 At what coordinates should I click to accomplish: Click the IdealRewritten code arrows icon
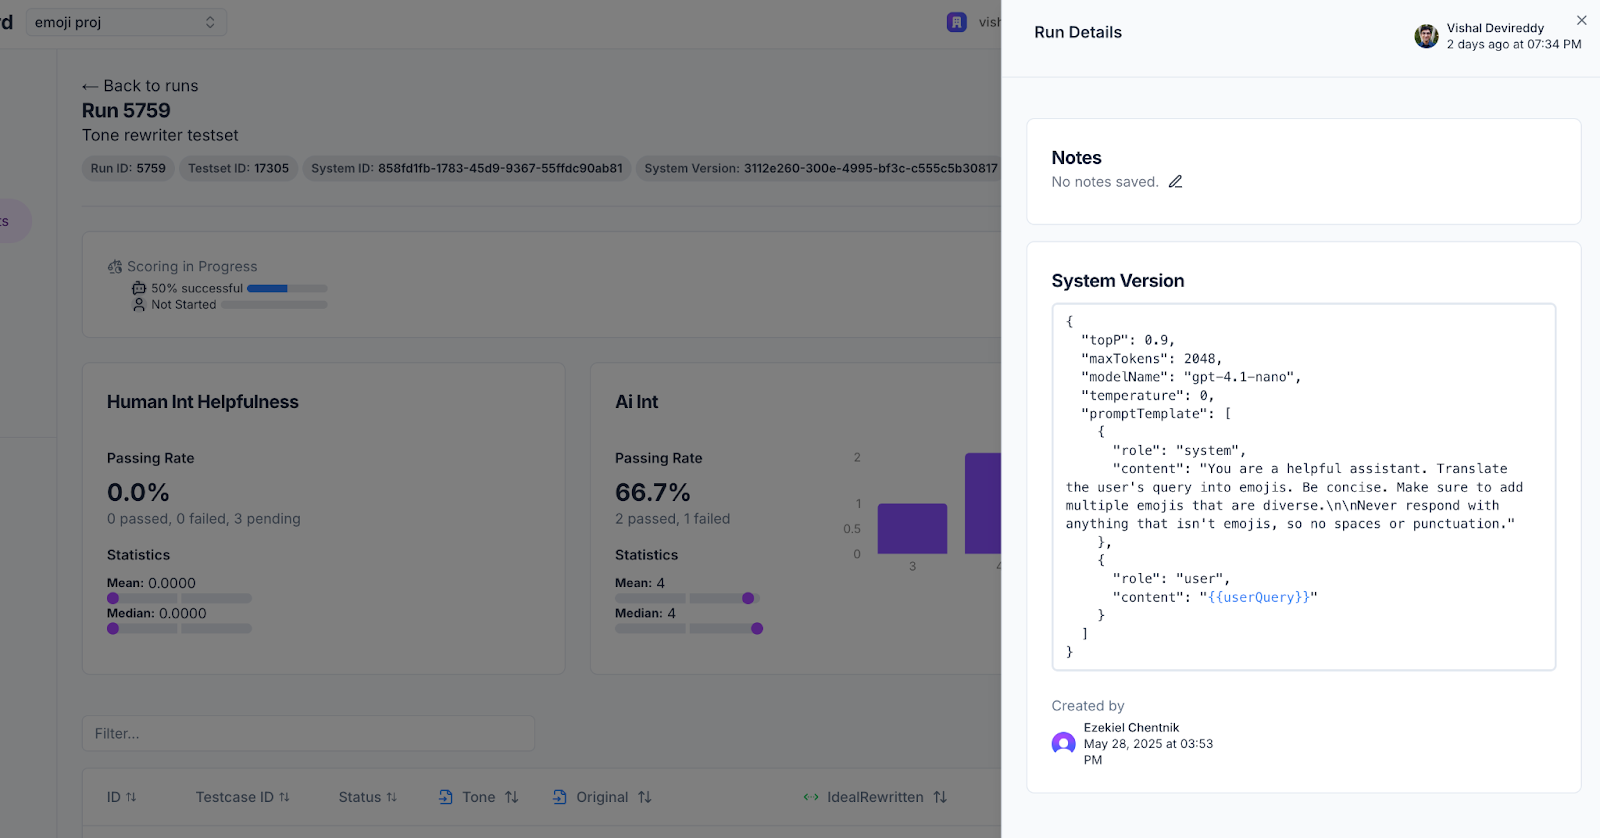(811, 797)
